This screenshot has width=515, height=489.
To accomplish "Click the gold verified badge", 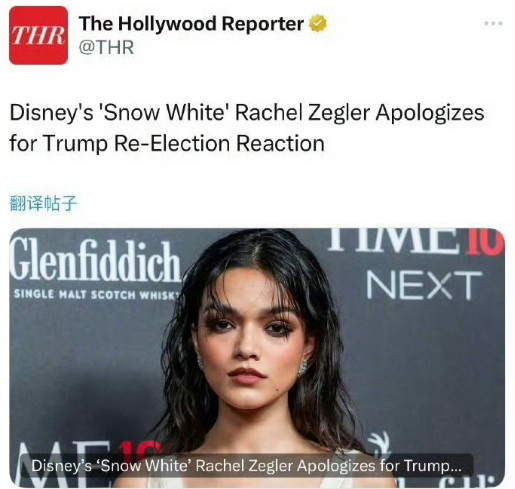I will coord(318,24).
